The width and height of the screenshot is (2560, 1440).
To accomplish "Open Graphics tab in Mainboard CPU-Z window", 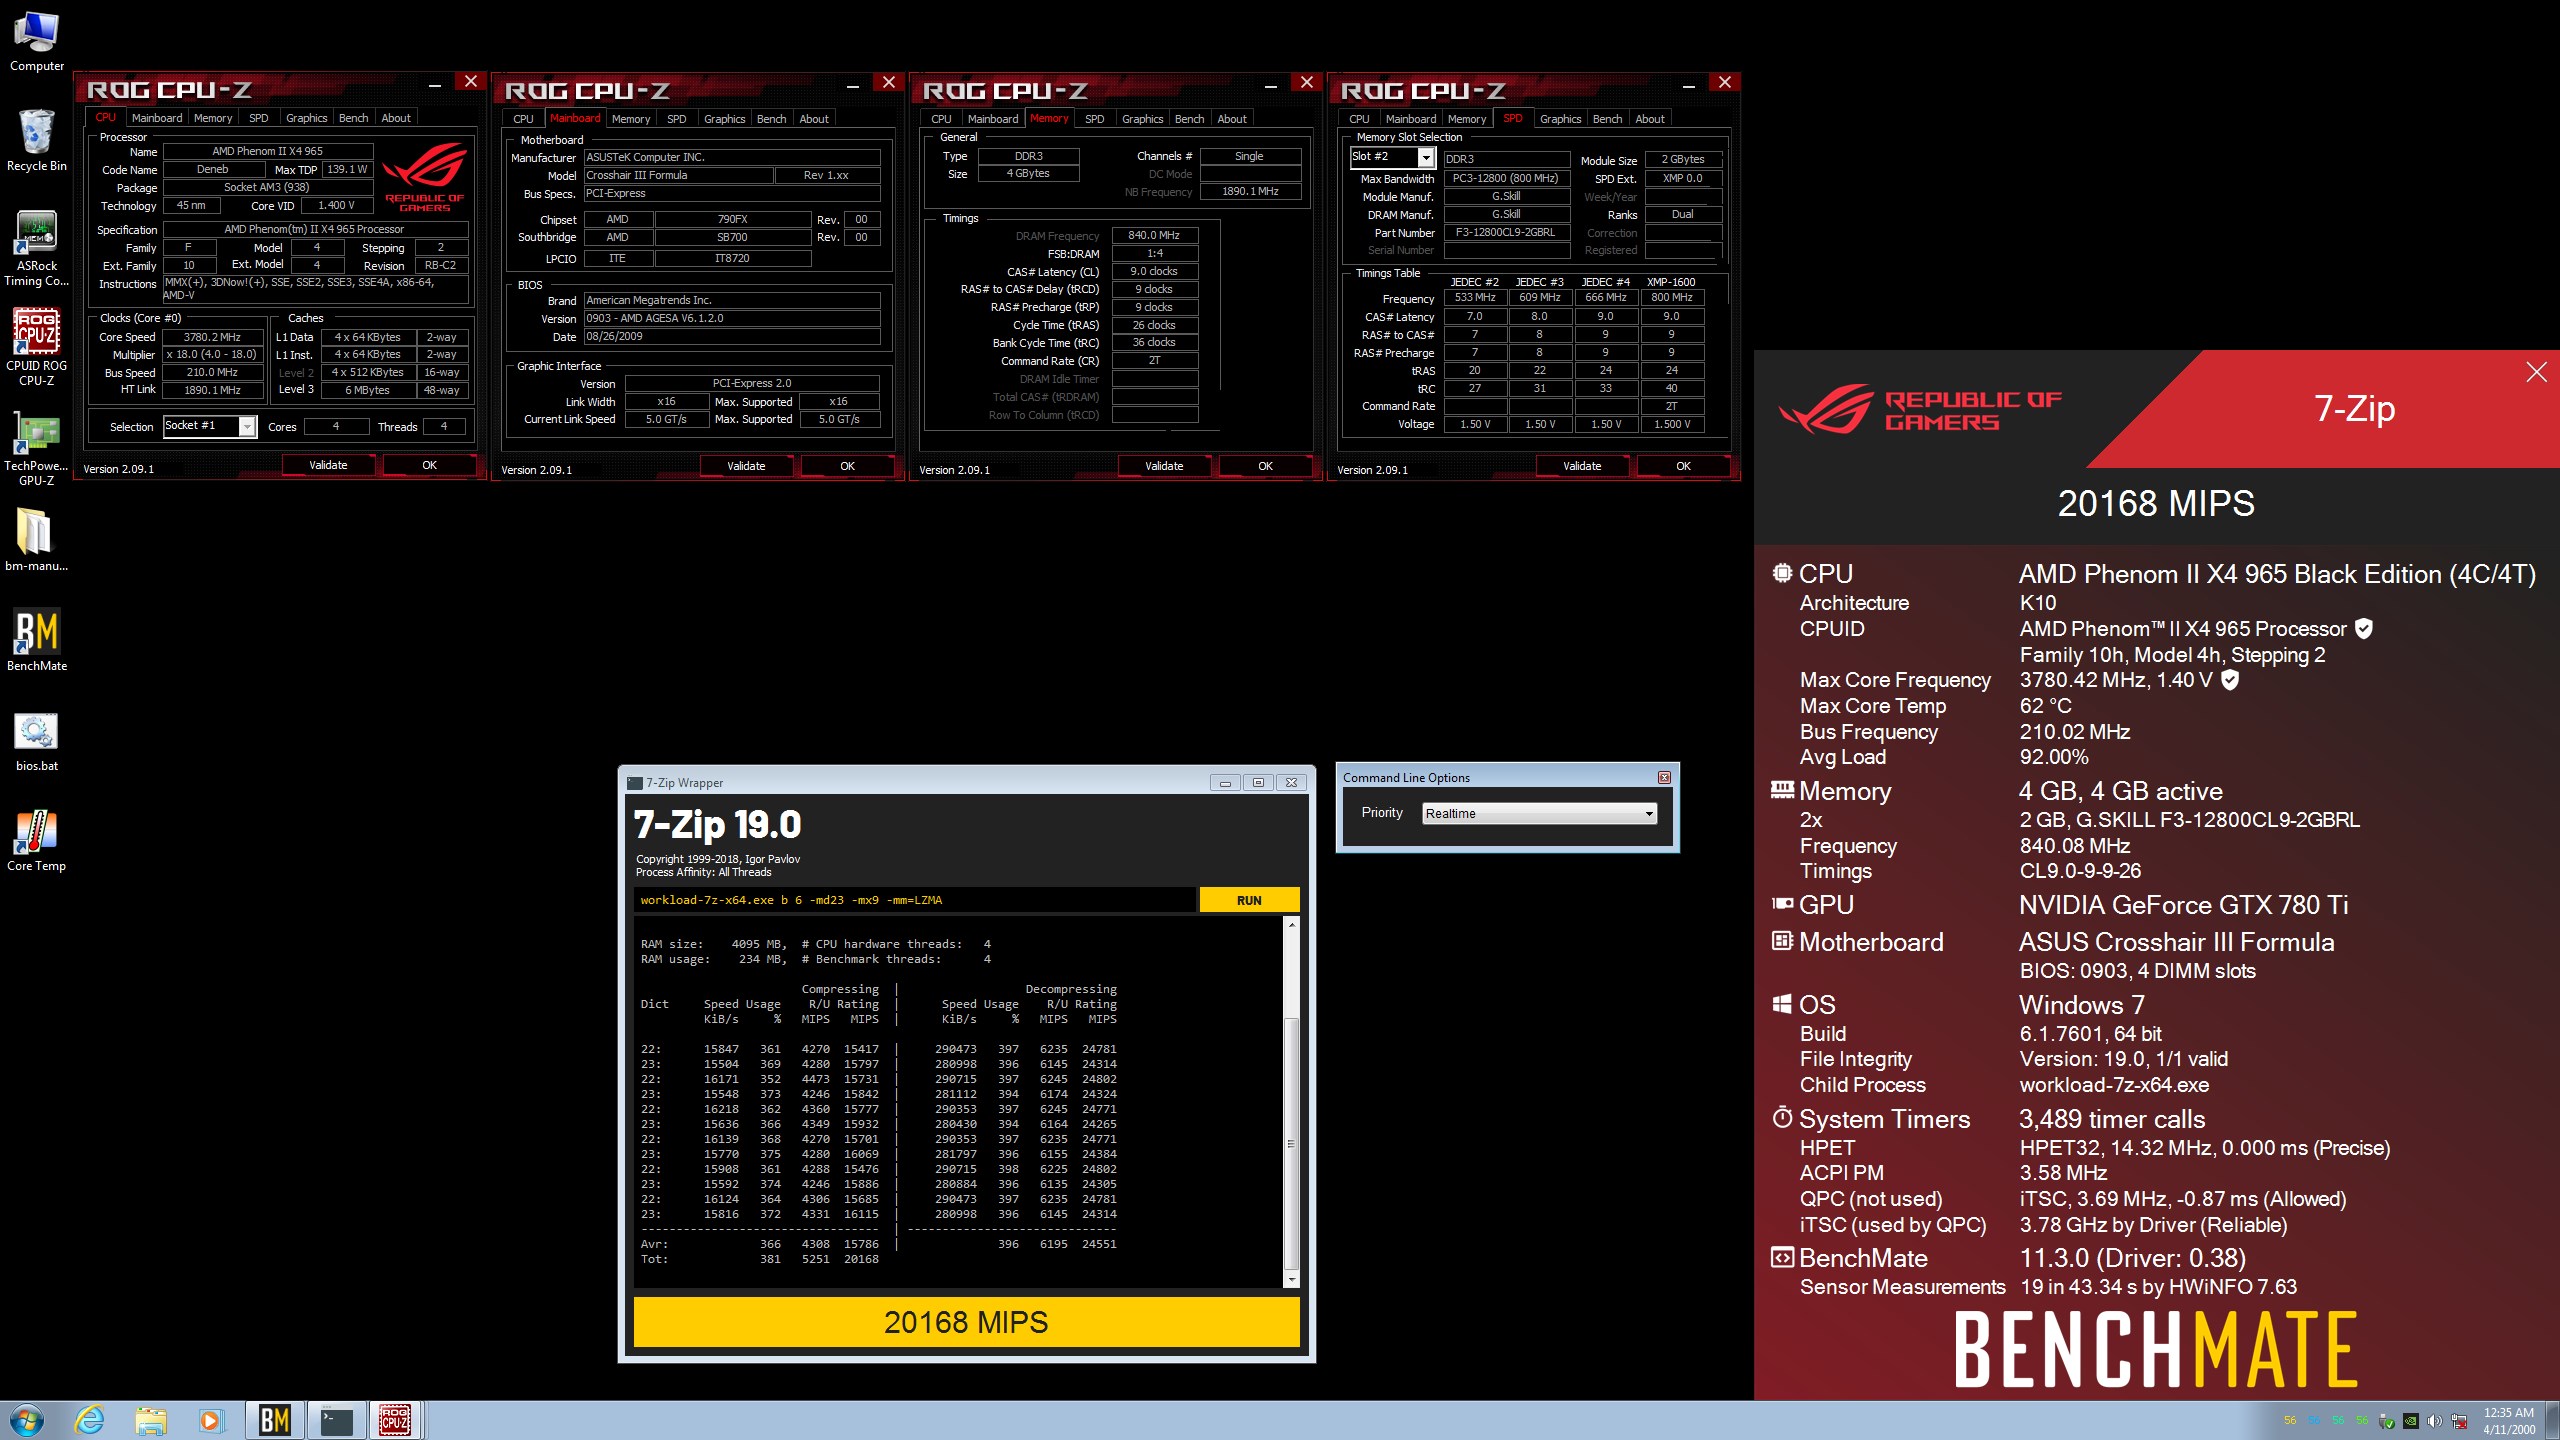I will pyautogui.click(x=724, y=119).
